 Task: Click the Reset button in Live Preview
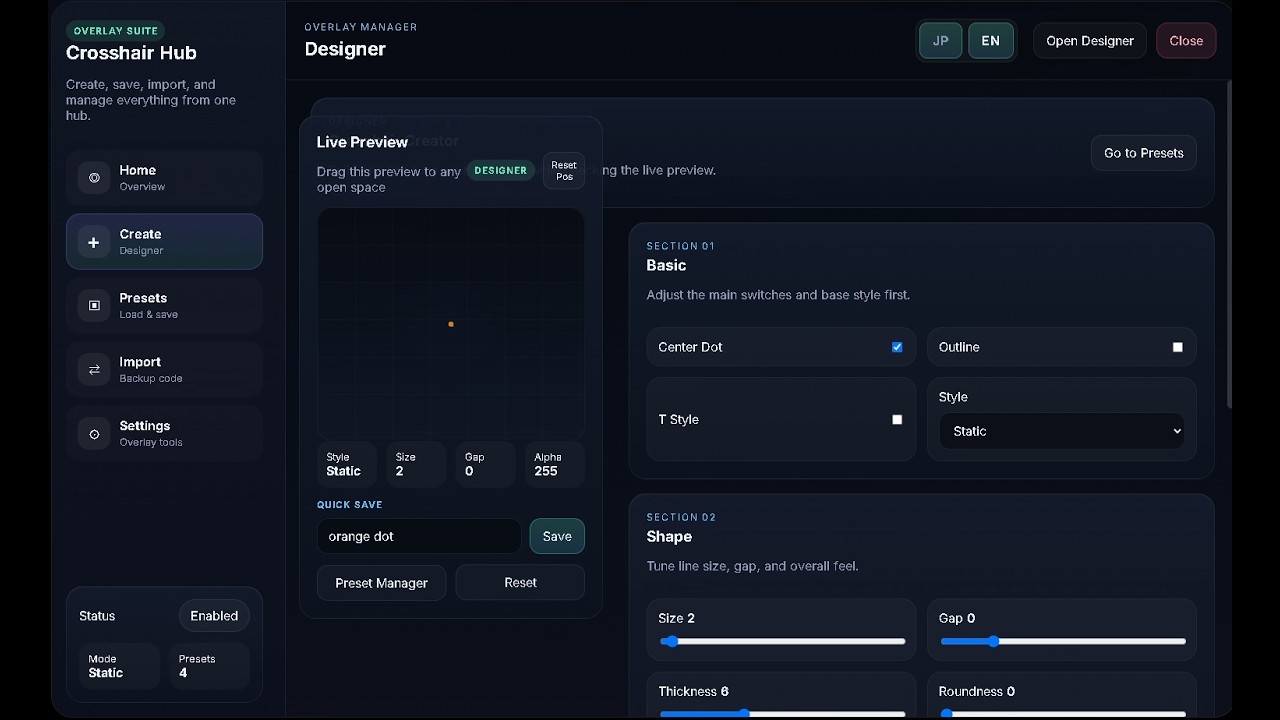[x=520, y=583]
